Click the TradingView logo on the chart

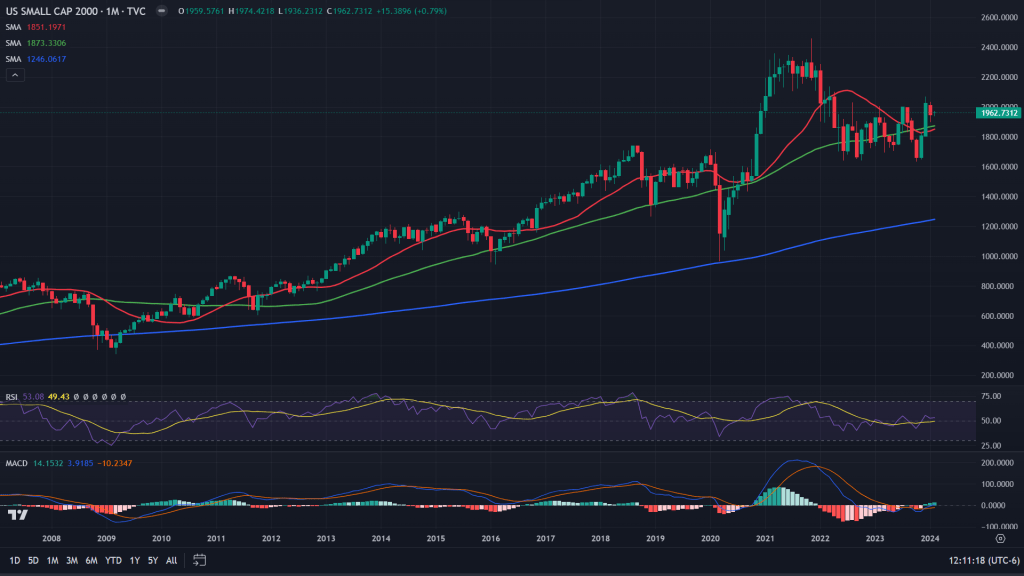pos(16,515)
